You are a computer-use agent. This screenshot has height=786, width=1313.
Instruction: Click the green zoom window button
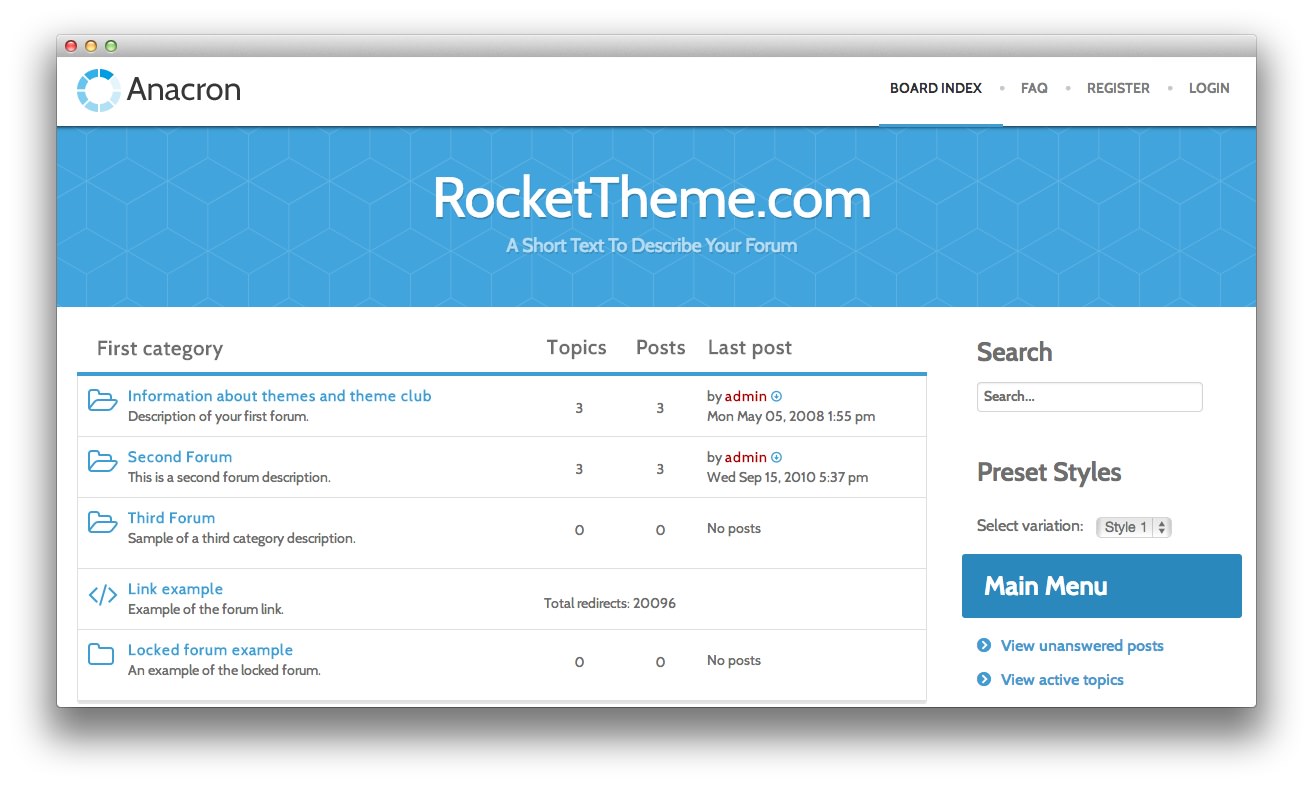point(111,46)
